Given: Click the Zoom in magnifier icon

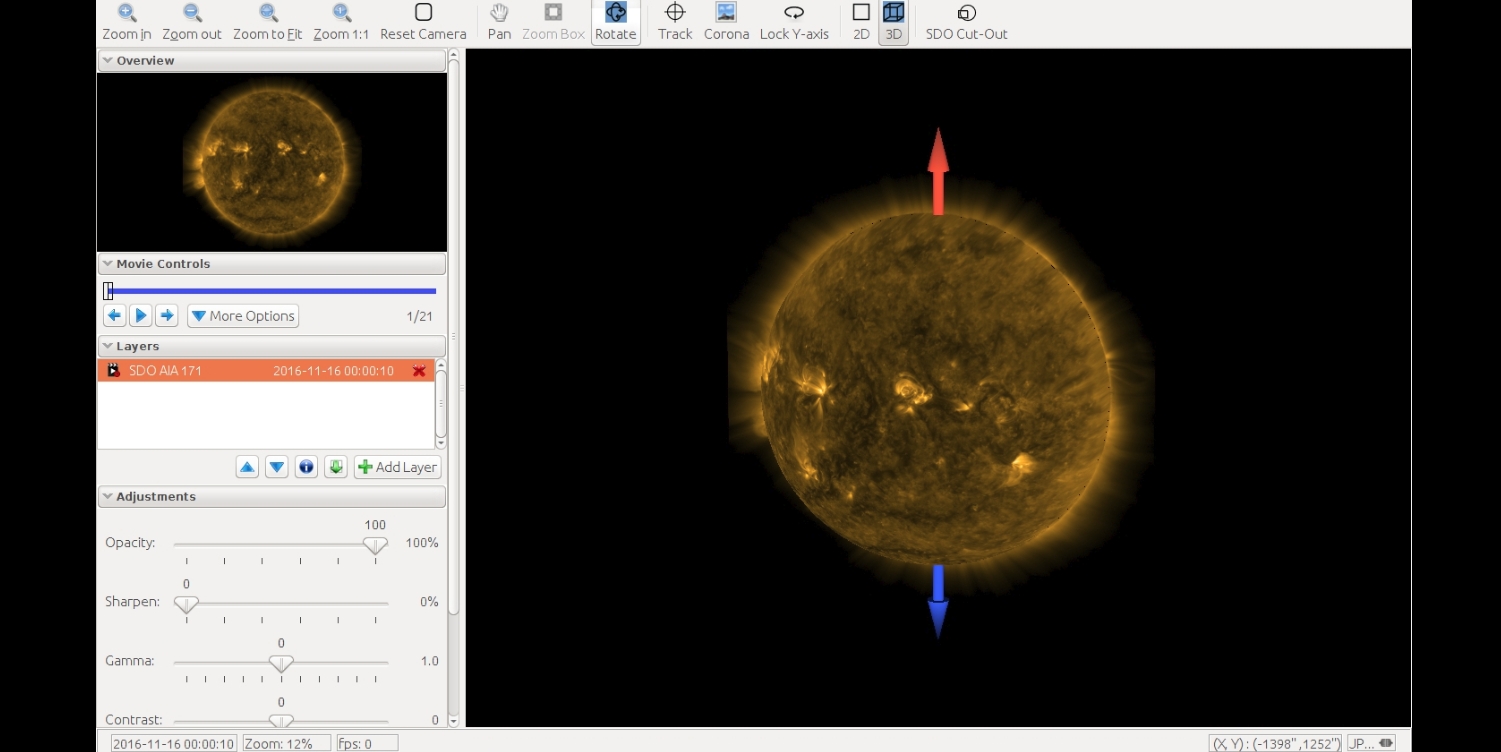Looking at the screenshot, I should tap(127, 13).
